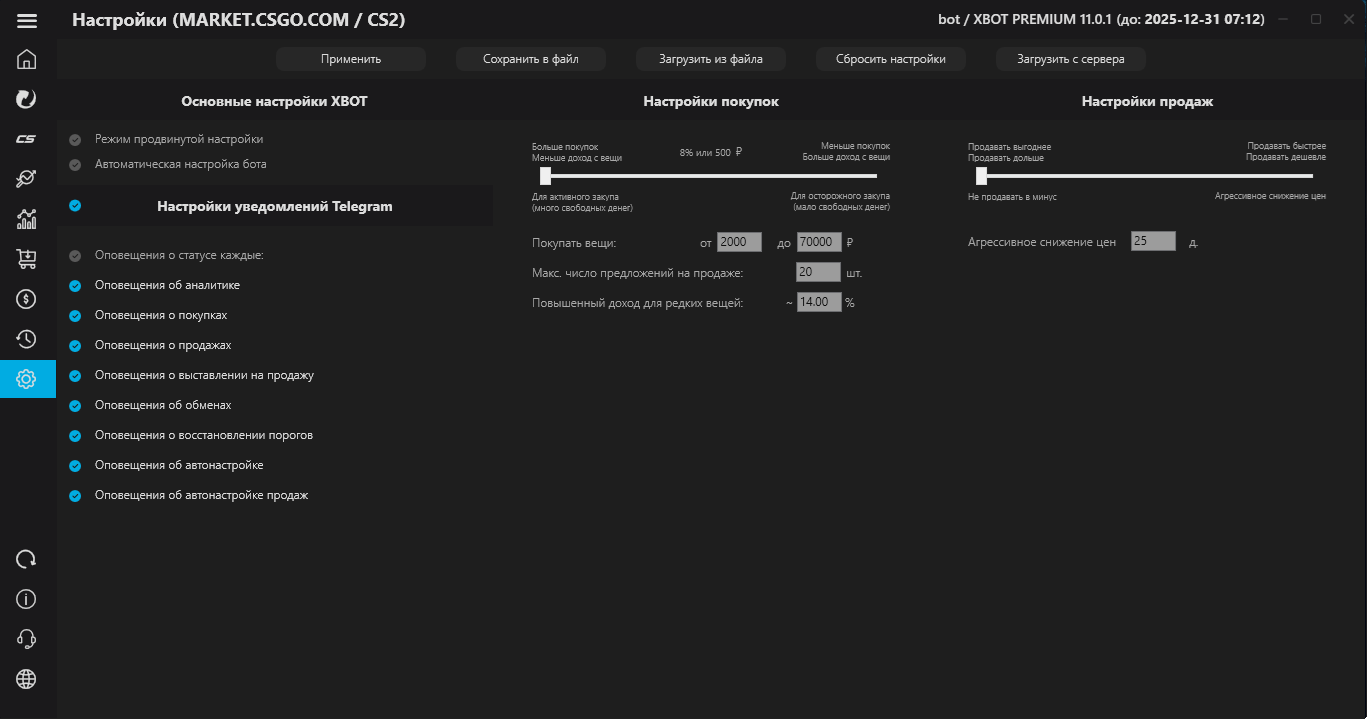Disable purchase notifications (Оповещения о покупках)
This screenshot has height=719, width=1367.
[x=75, y=316]
